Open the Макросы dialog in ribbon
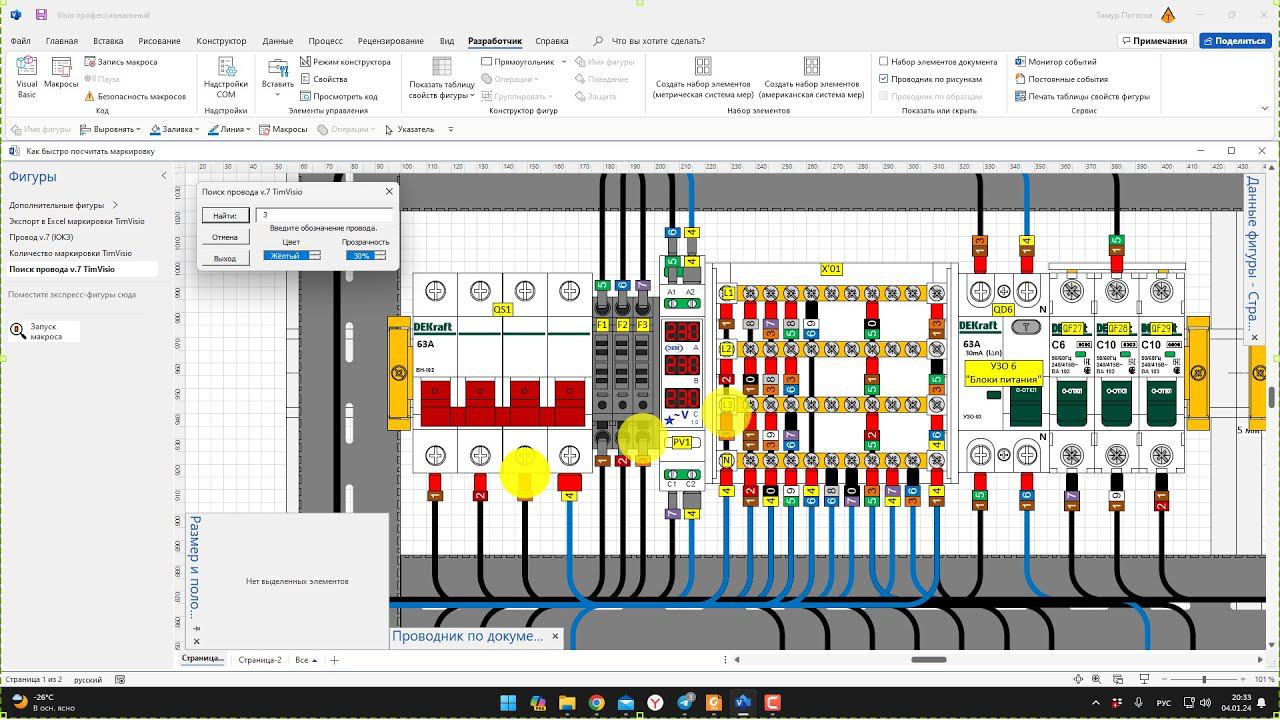The image size is (1280, 720). tap(61, 78)
